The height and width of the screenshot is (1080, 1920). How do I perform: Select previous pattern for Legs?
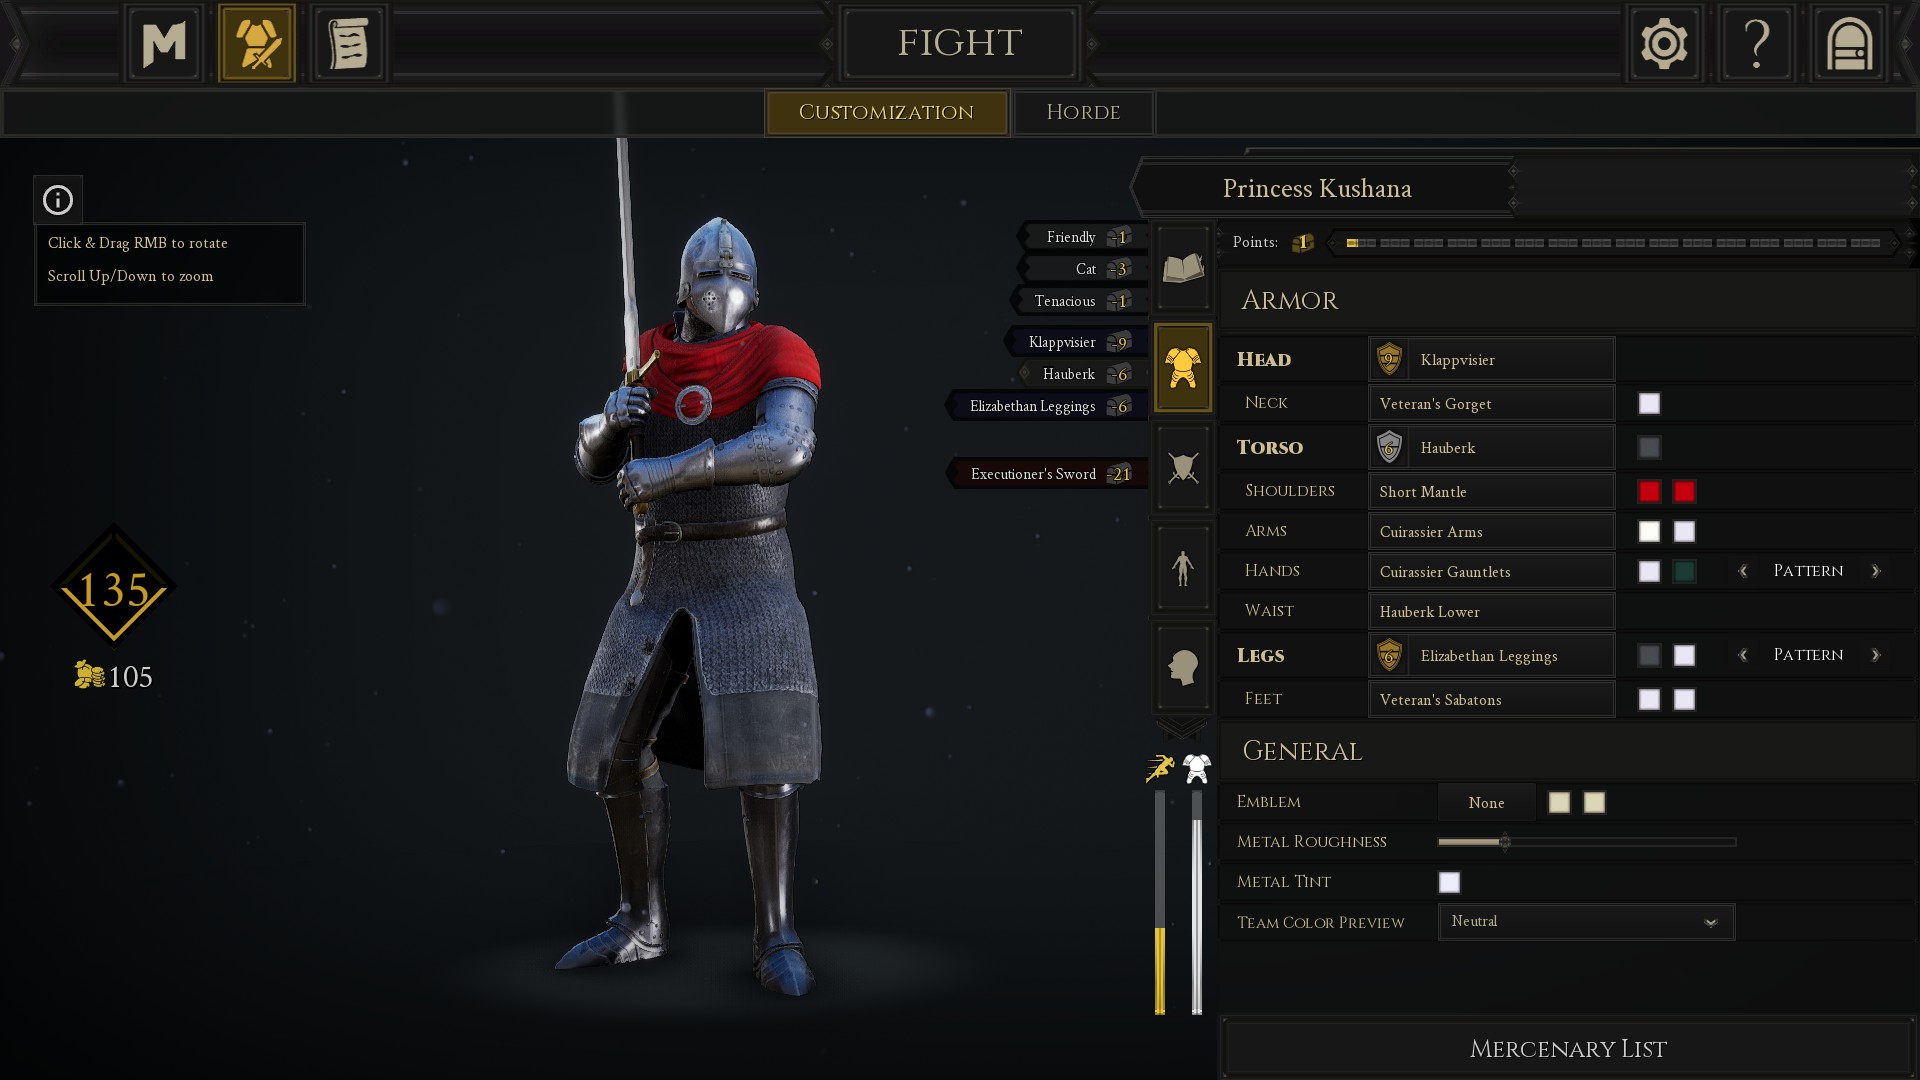point(1743,655)
